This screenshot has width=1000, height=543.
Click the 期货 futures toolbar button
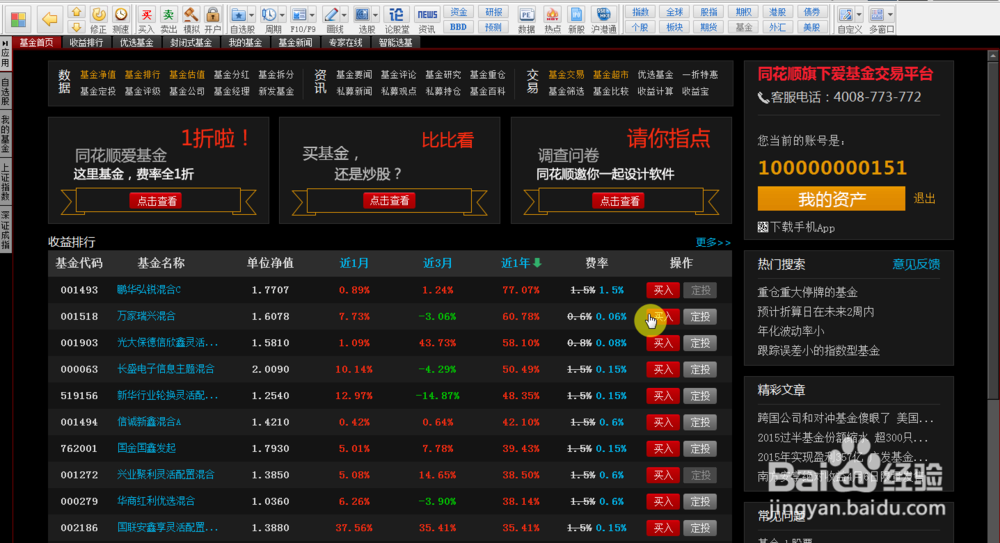(x=709, y=27)
